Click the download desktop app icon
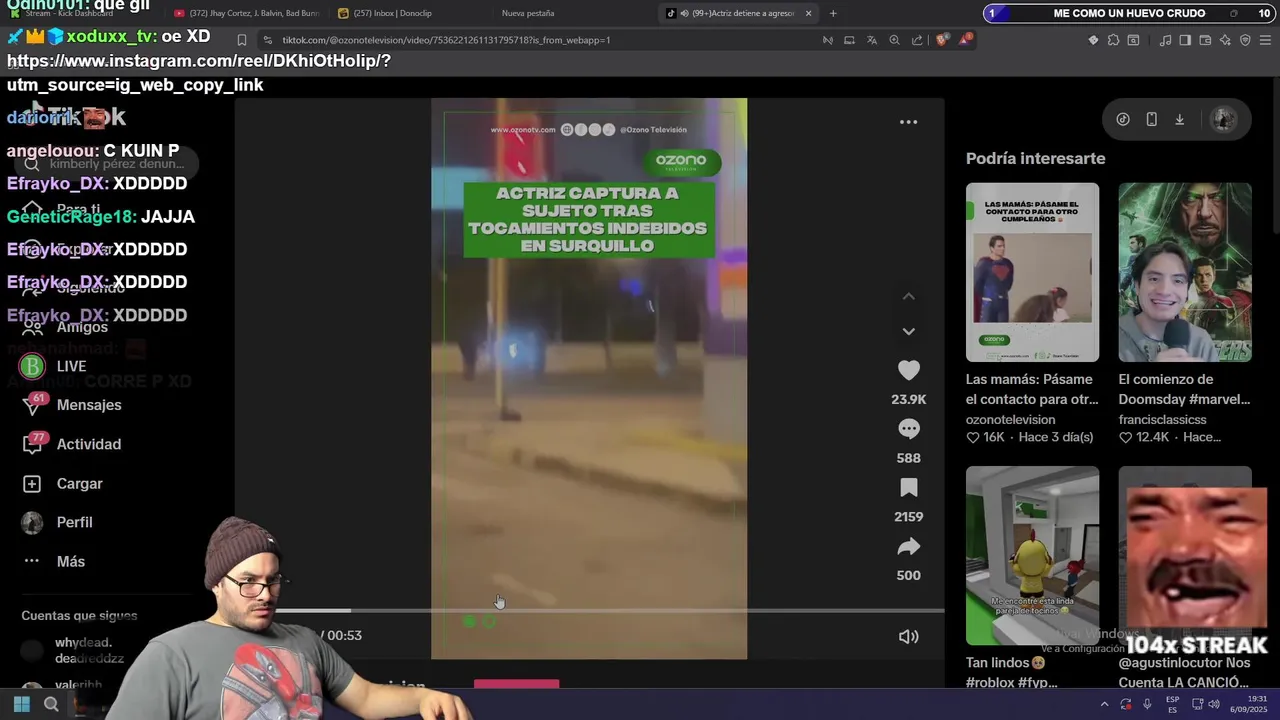 point(1179,119)
